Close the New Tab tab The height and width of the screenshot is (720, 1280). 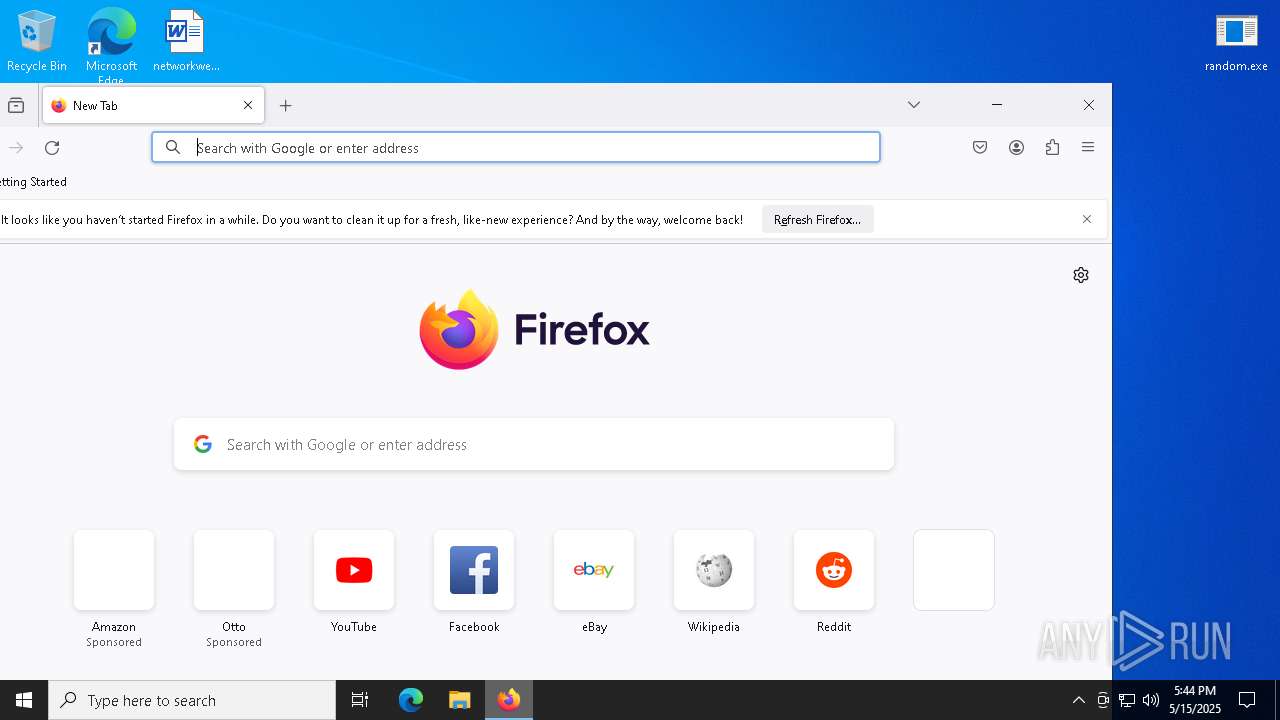pyautogui.click(x=248, y=105)
